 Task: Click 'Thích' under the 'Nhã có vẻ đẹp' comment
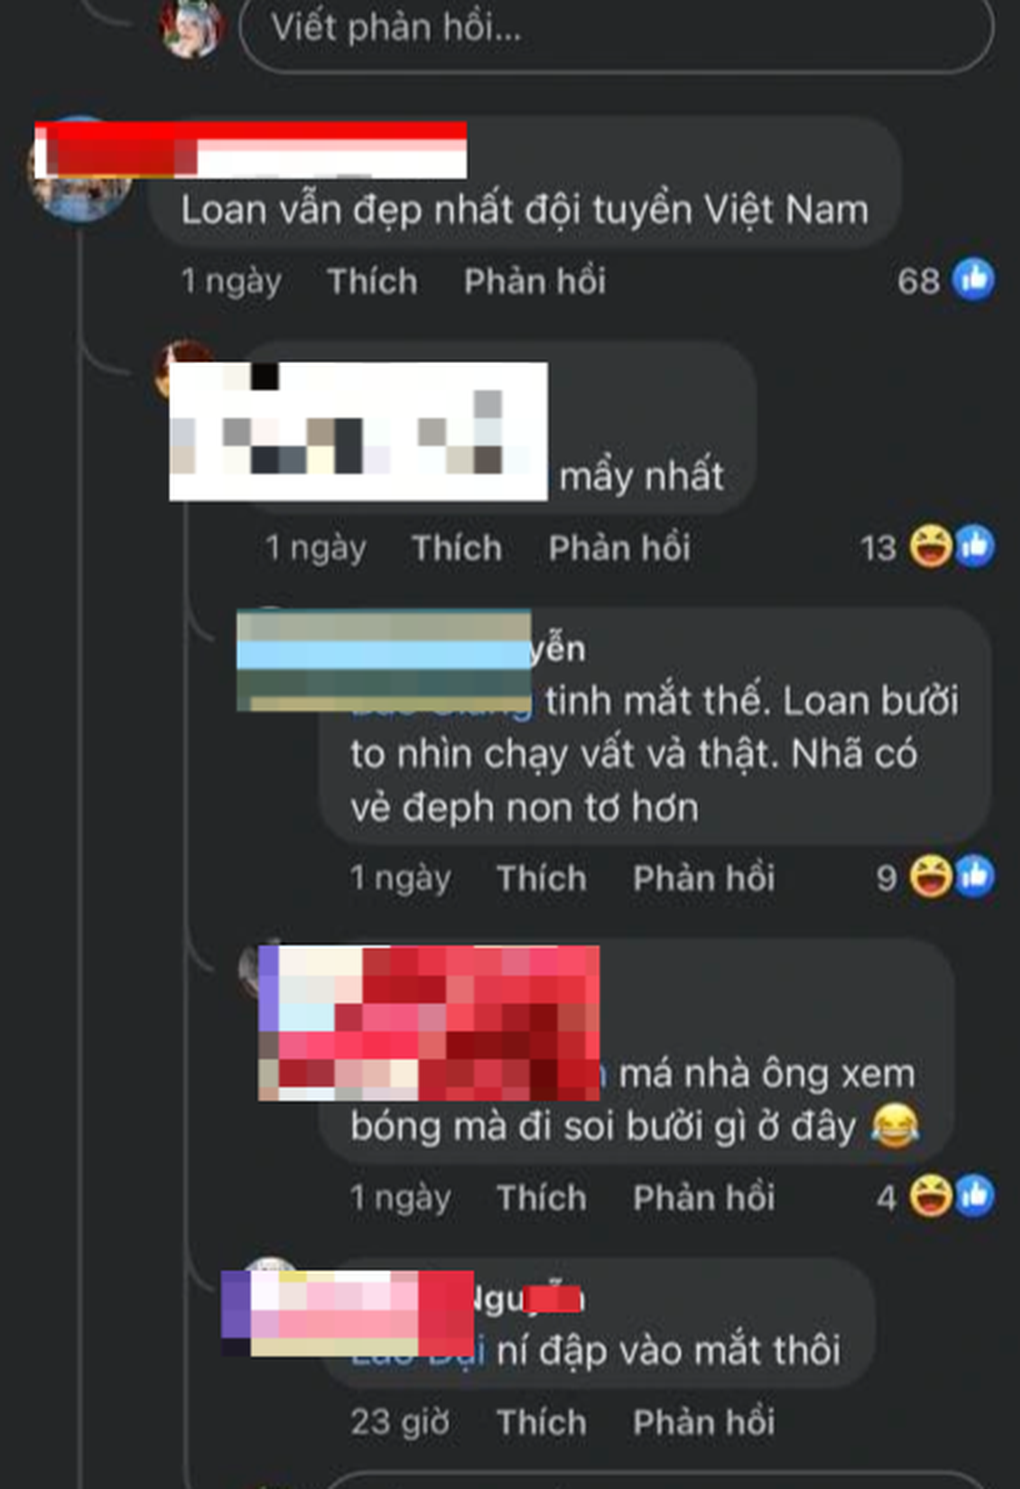pyautogui.click(x=541, y=878)
